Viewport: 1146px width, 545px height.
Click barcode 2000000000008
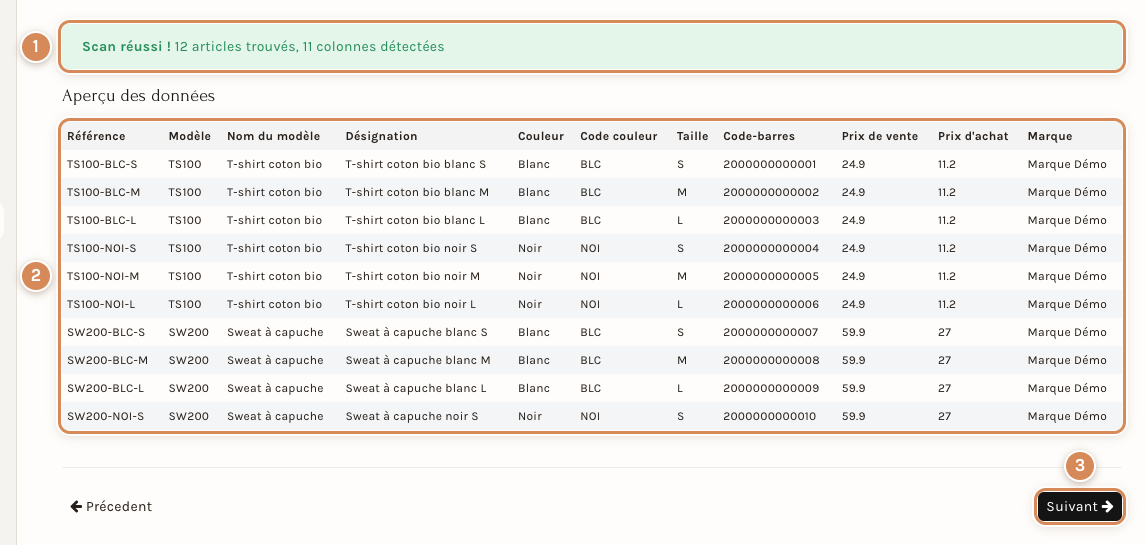(771, 360)
